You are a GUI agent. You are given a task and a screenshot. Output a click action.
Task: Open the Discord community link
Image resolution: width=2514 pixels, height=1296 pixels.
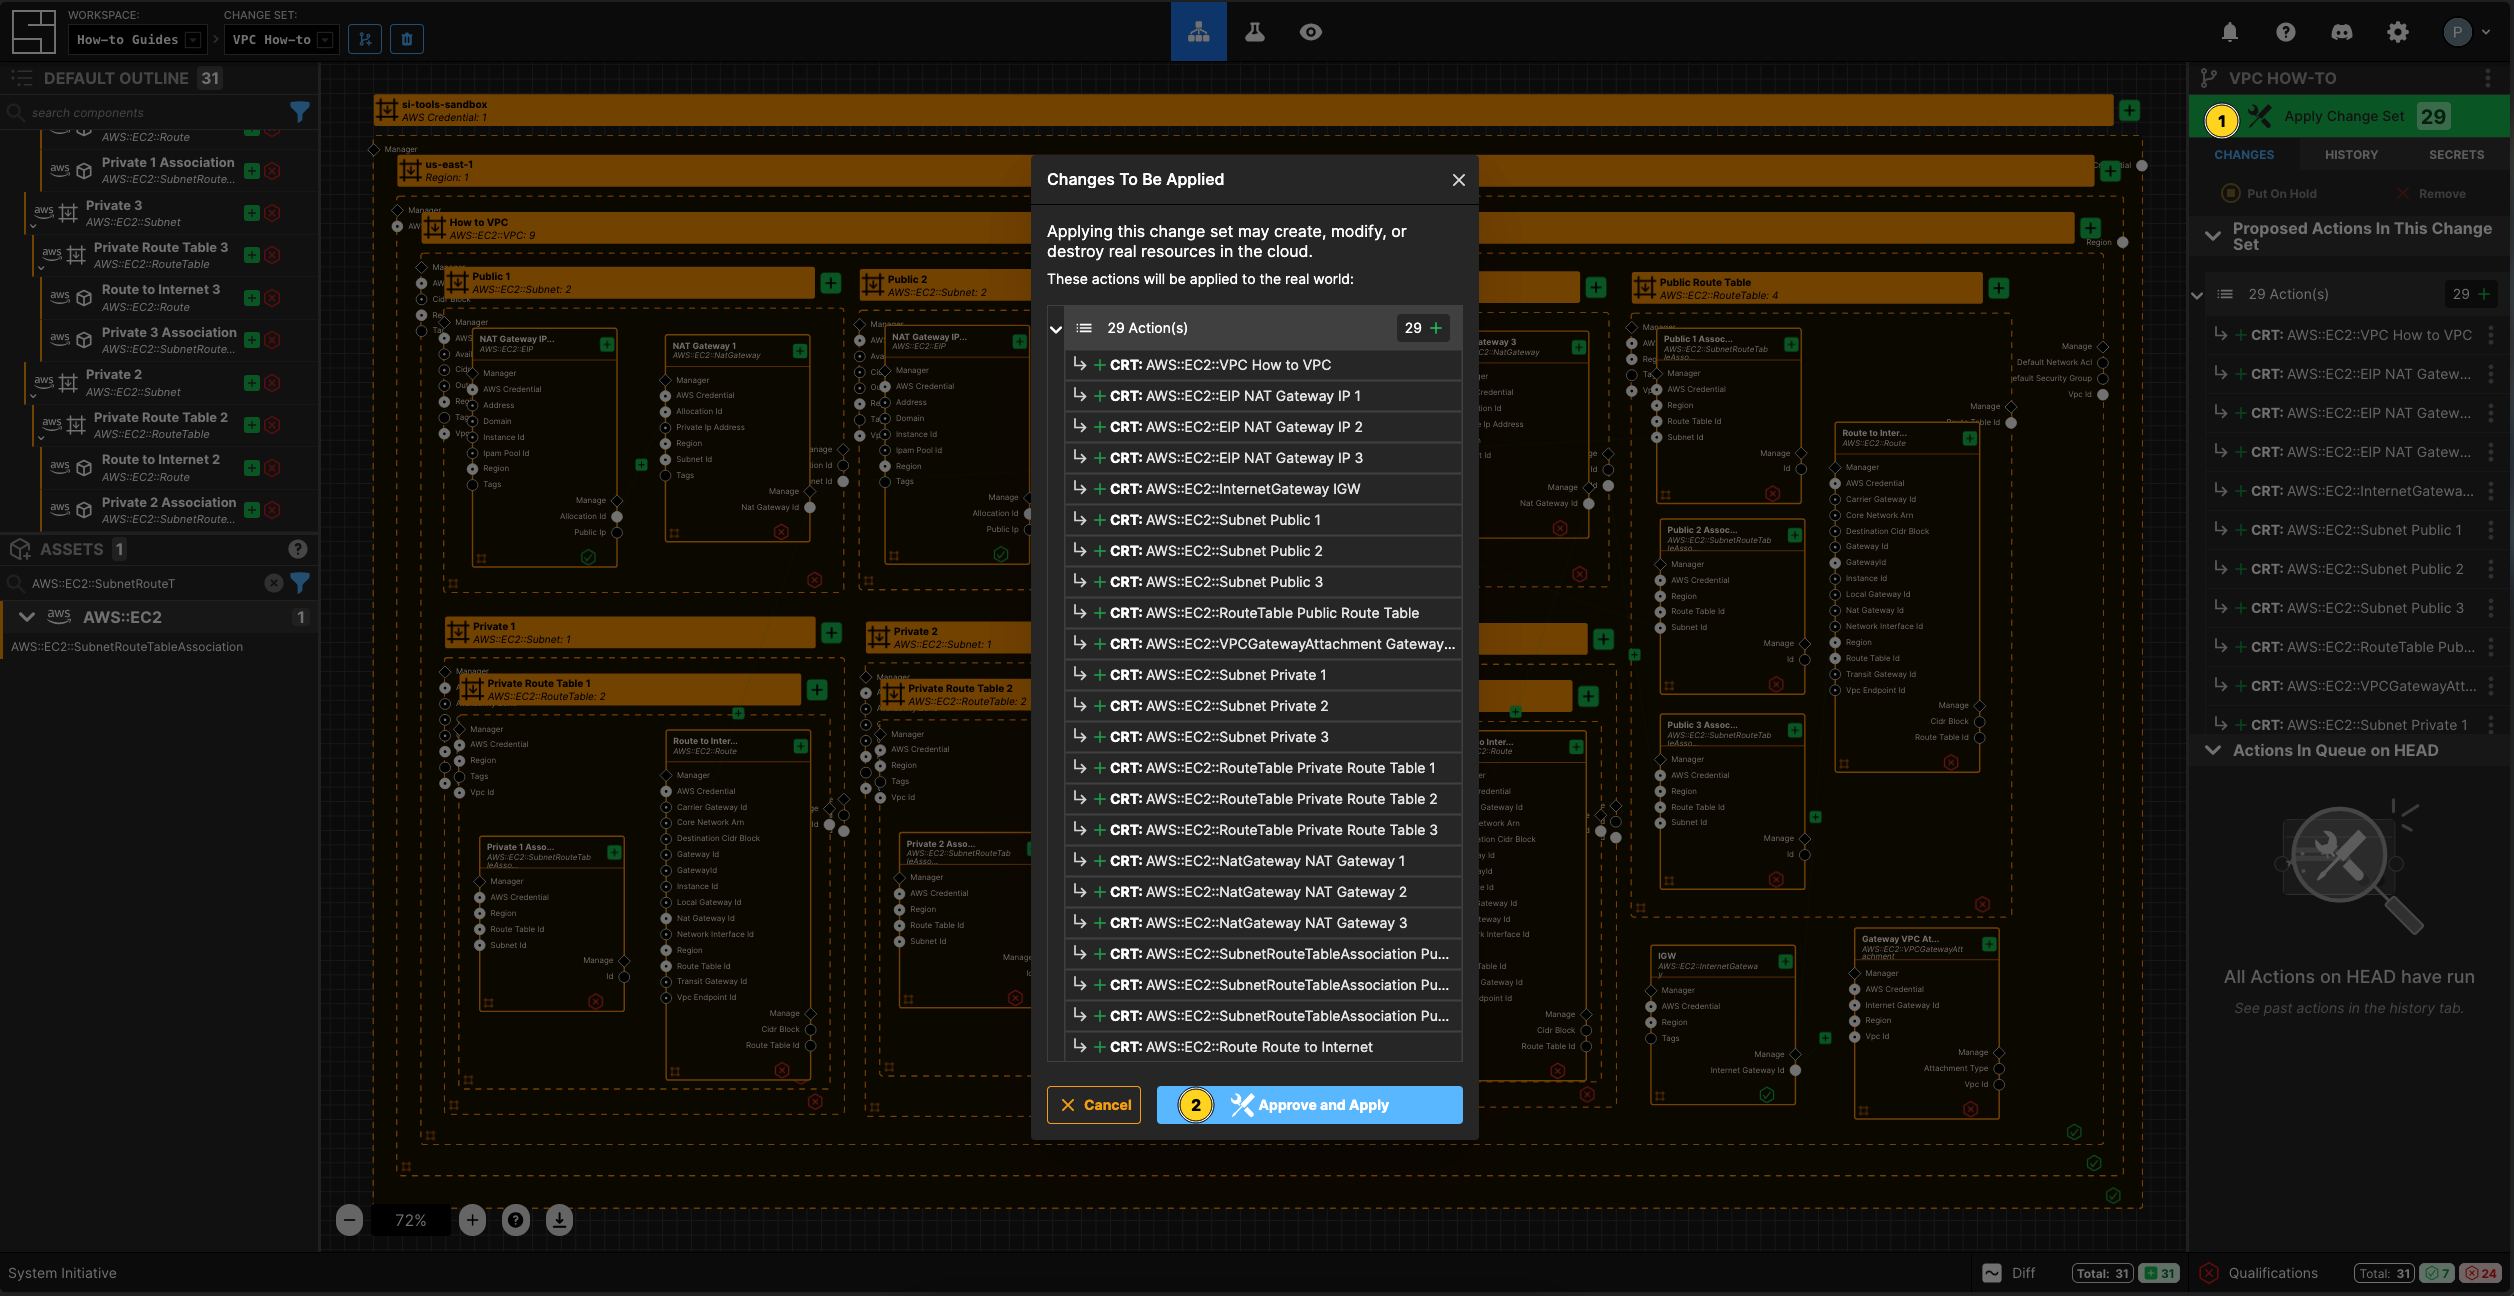click(x=2341, y=32)
